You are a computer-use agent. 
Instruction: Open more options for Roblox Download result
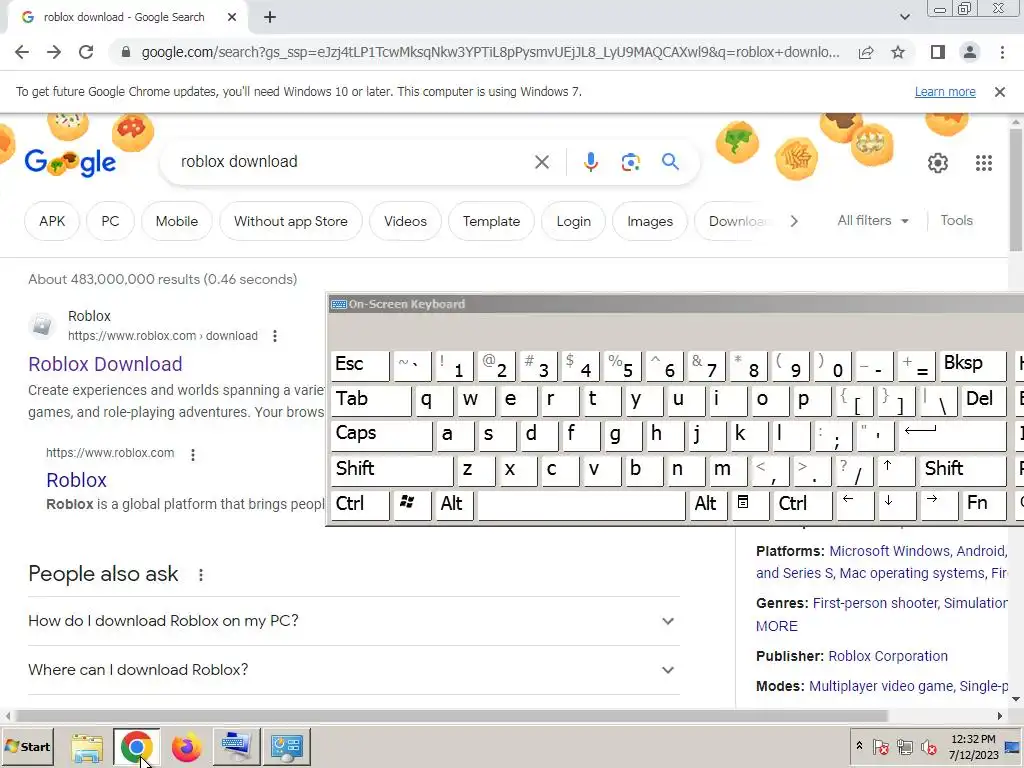(275, 336)
